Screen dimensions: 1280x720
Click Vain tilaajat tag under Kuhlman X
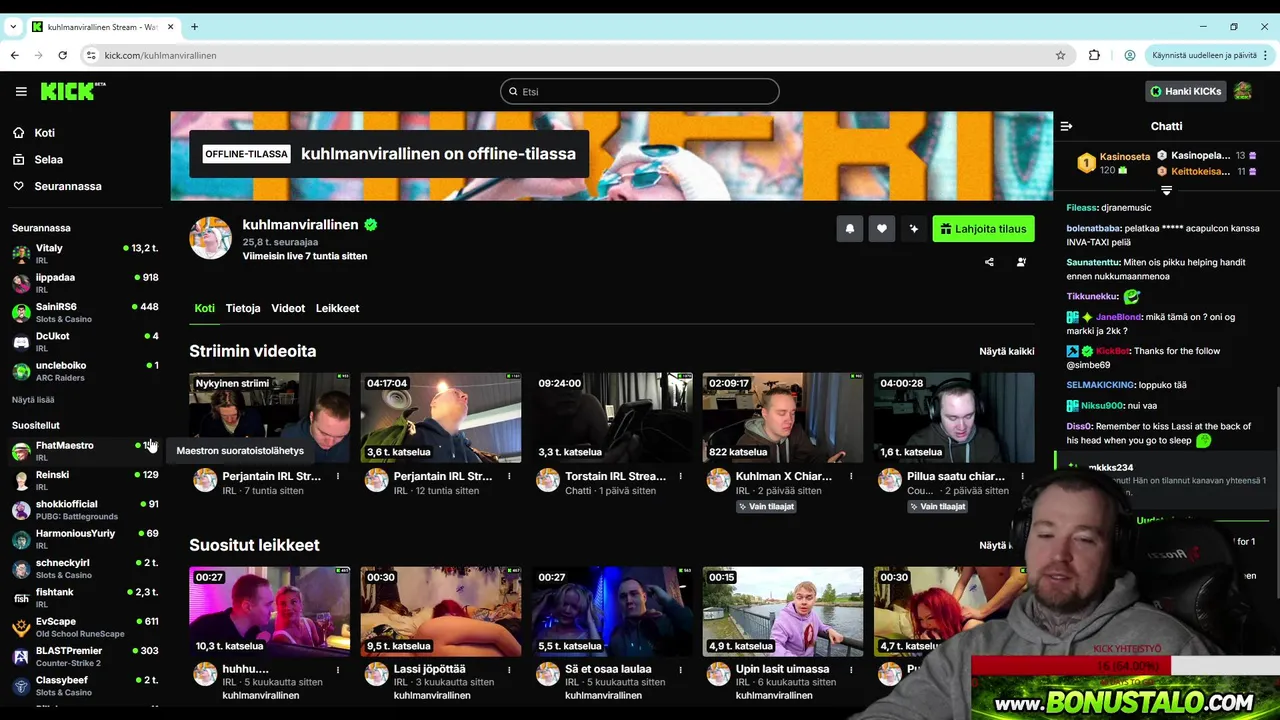coord(765,507)
